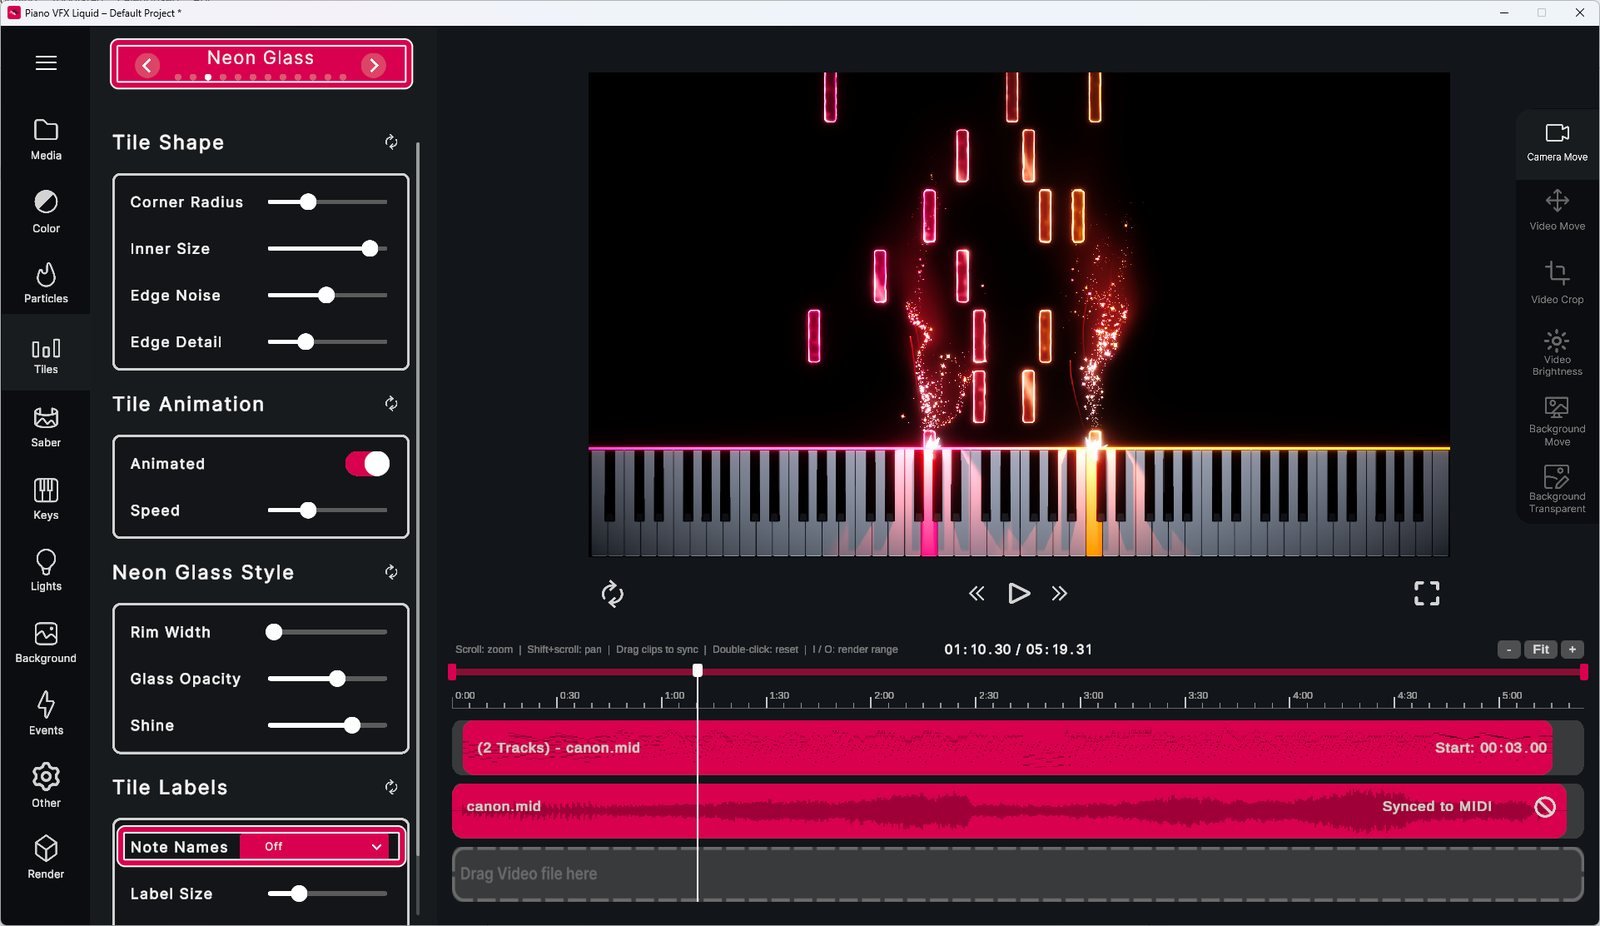Open the hamburger menu

coord(46,63)
